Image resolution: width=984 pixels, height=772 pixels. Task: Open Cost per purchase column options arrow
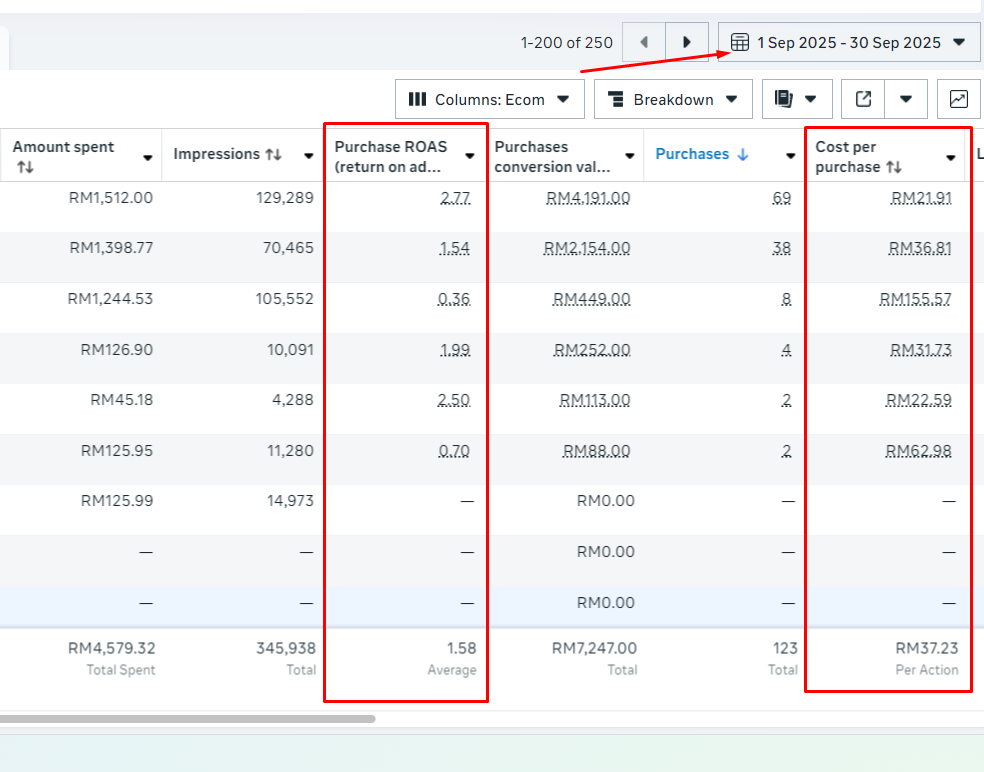click(951, 158)
